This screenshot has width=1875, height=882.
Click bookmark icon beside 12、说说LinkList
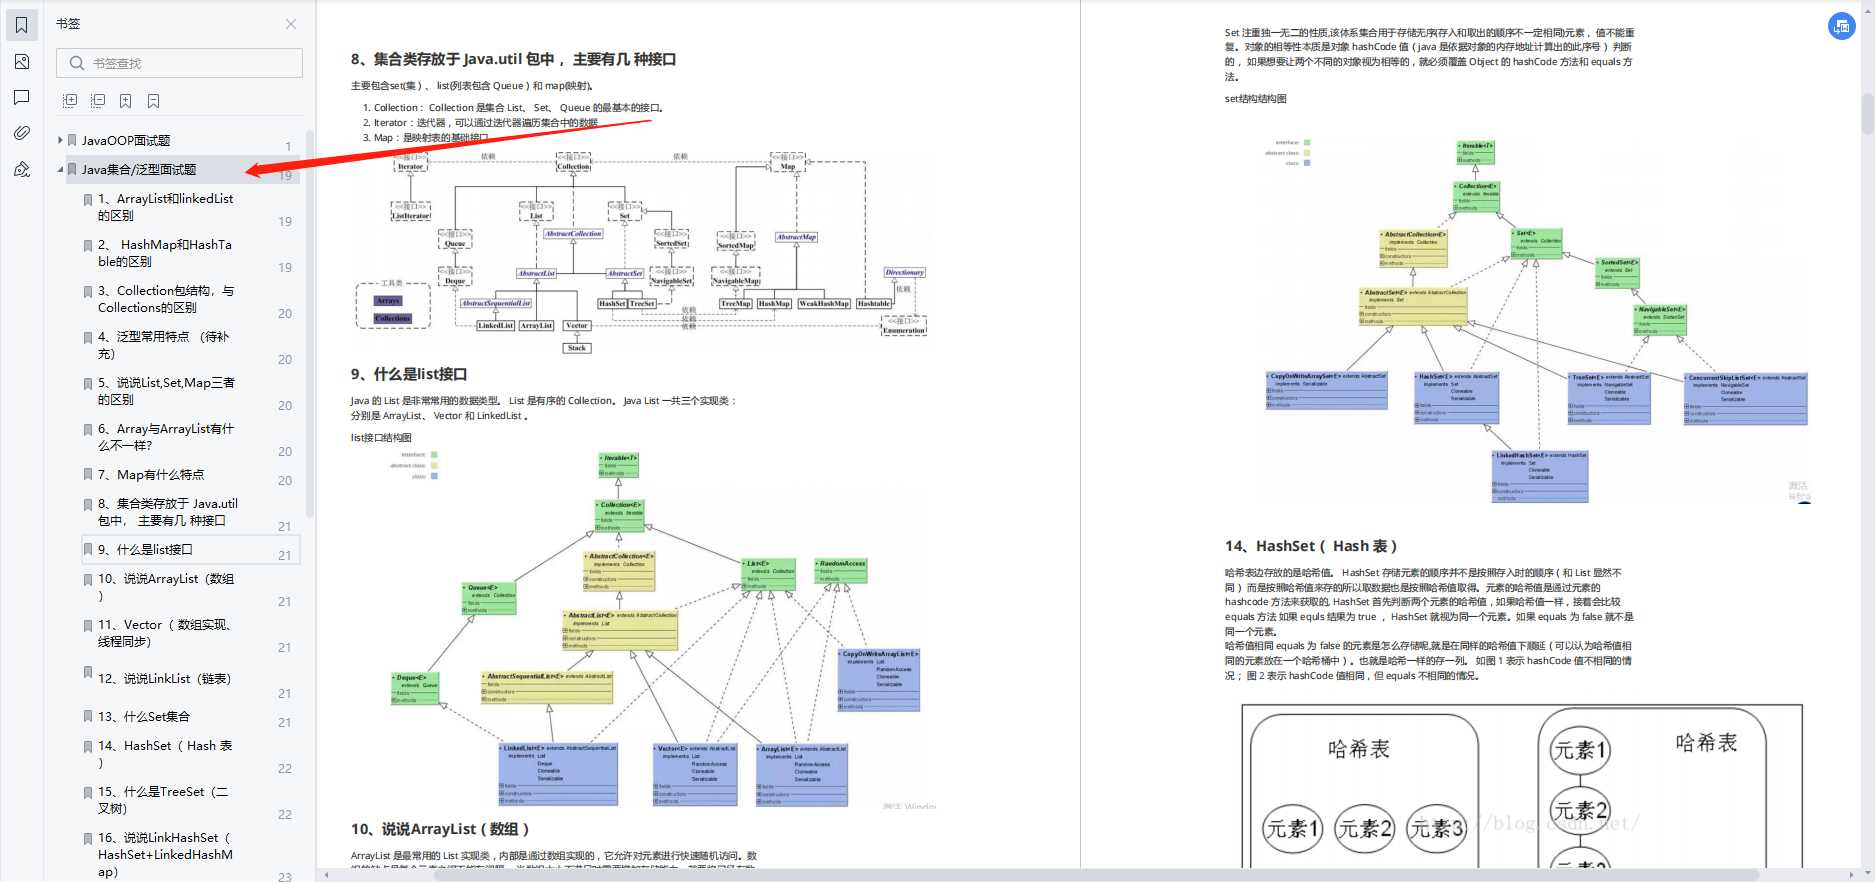(88, 673)
